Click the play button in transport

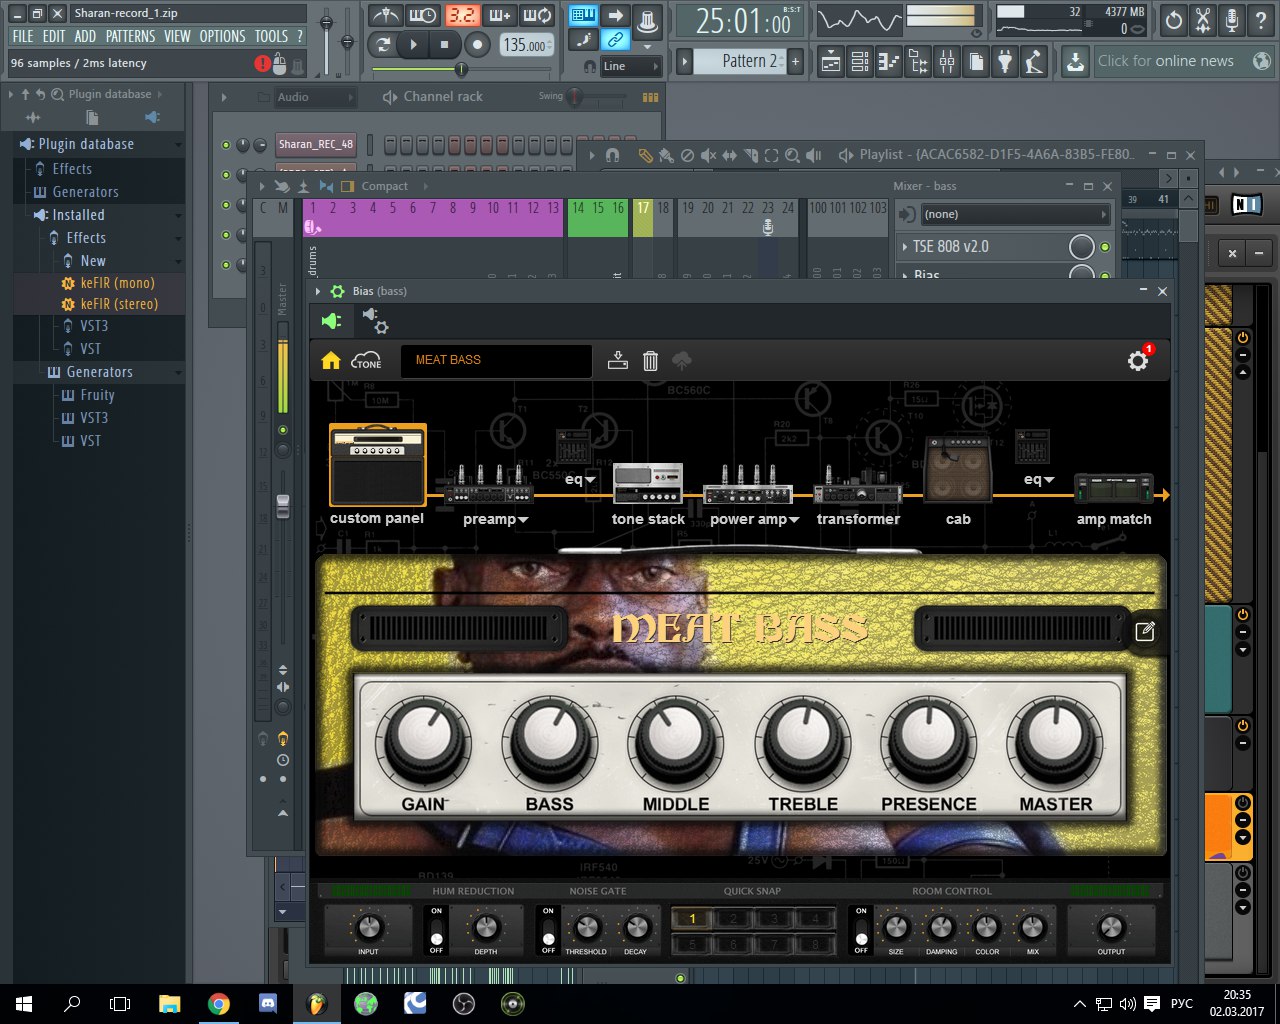click(413, 45)
